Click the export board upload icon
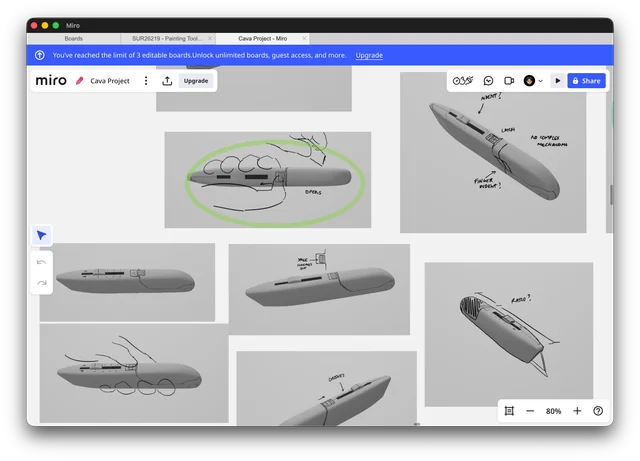Screen dimensions: 640x461 [167, 81]
